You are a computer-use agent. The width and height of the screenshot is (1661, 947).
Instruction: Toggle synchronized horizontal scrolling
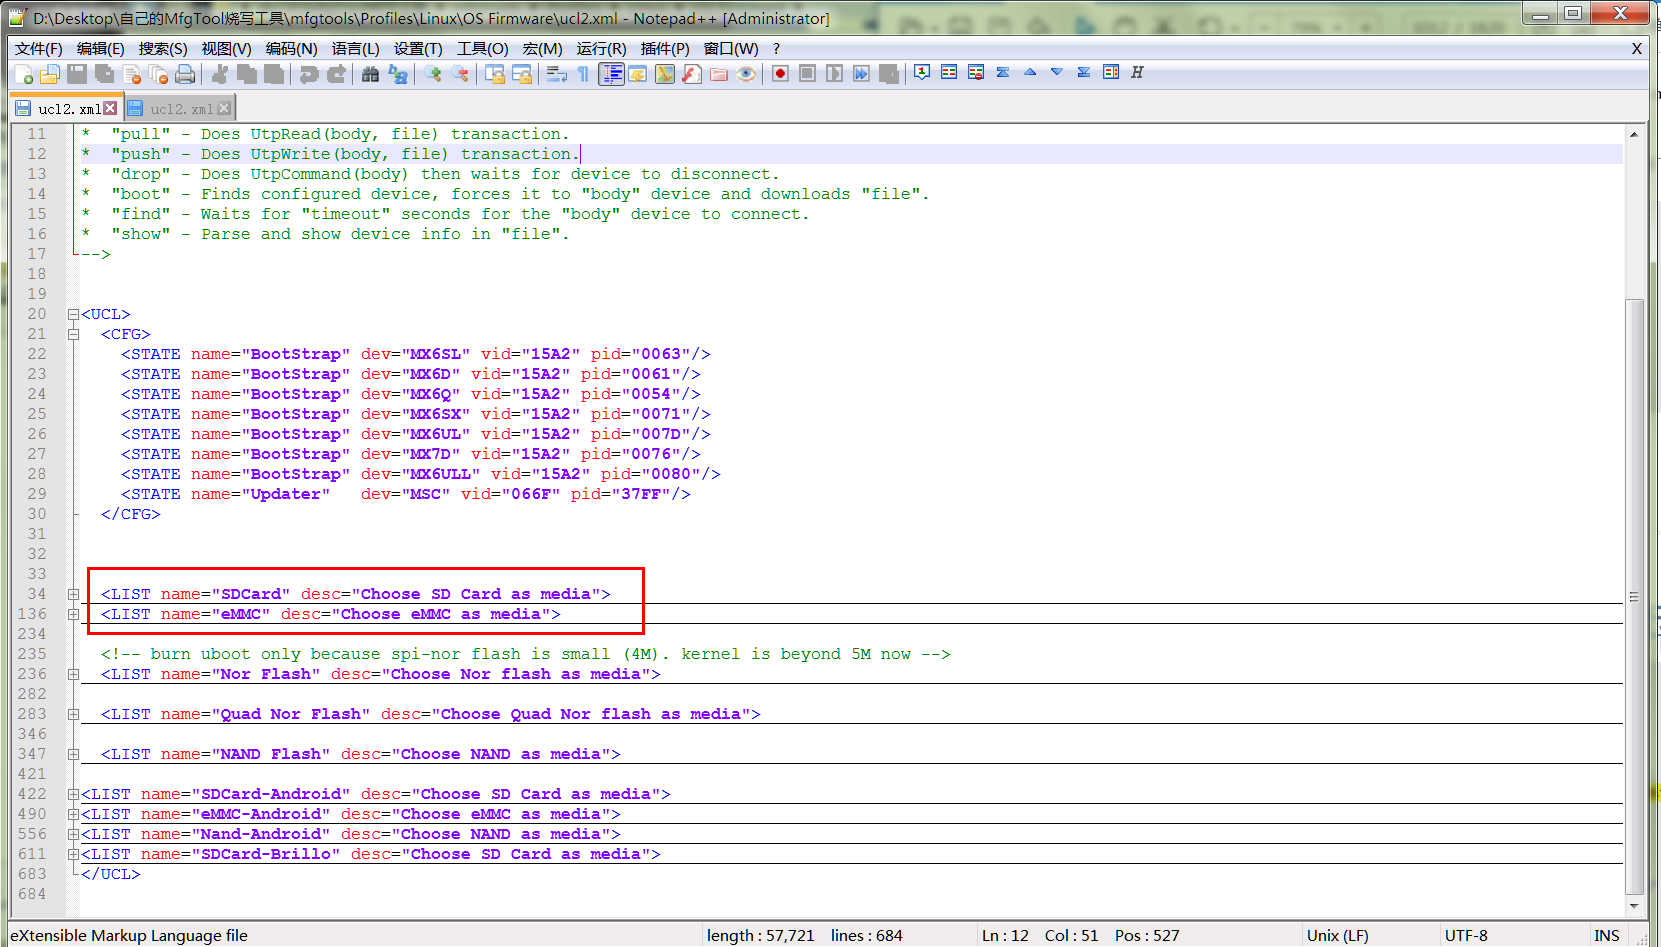[522, 73]
